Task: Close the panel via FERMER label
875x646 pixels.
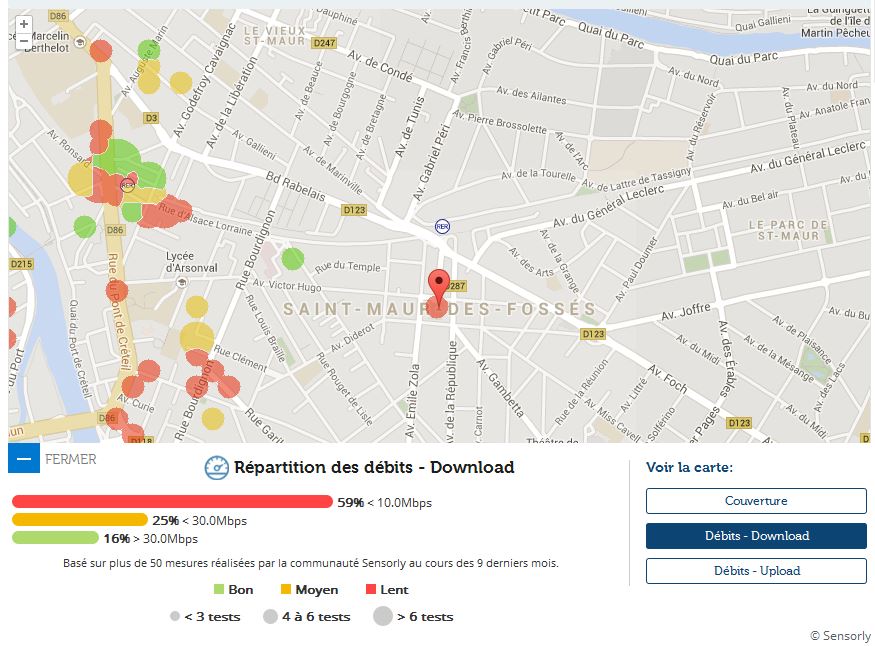Action: tap(71, 460)
